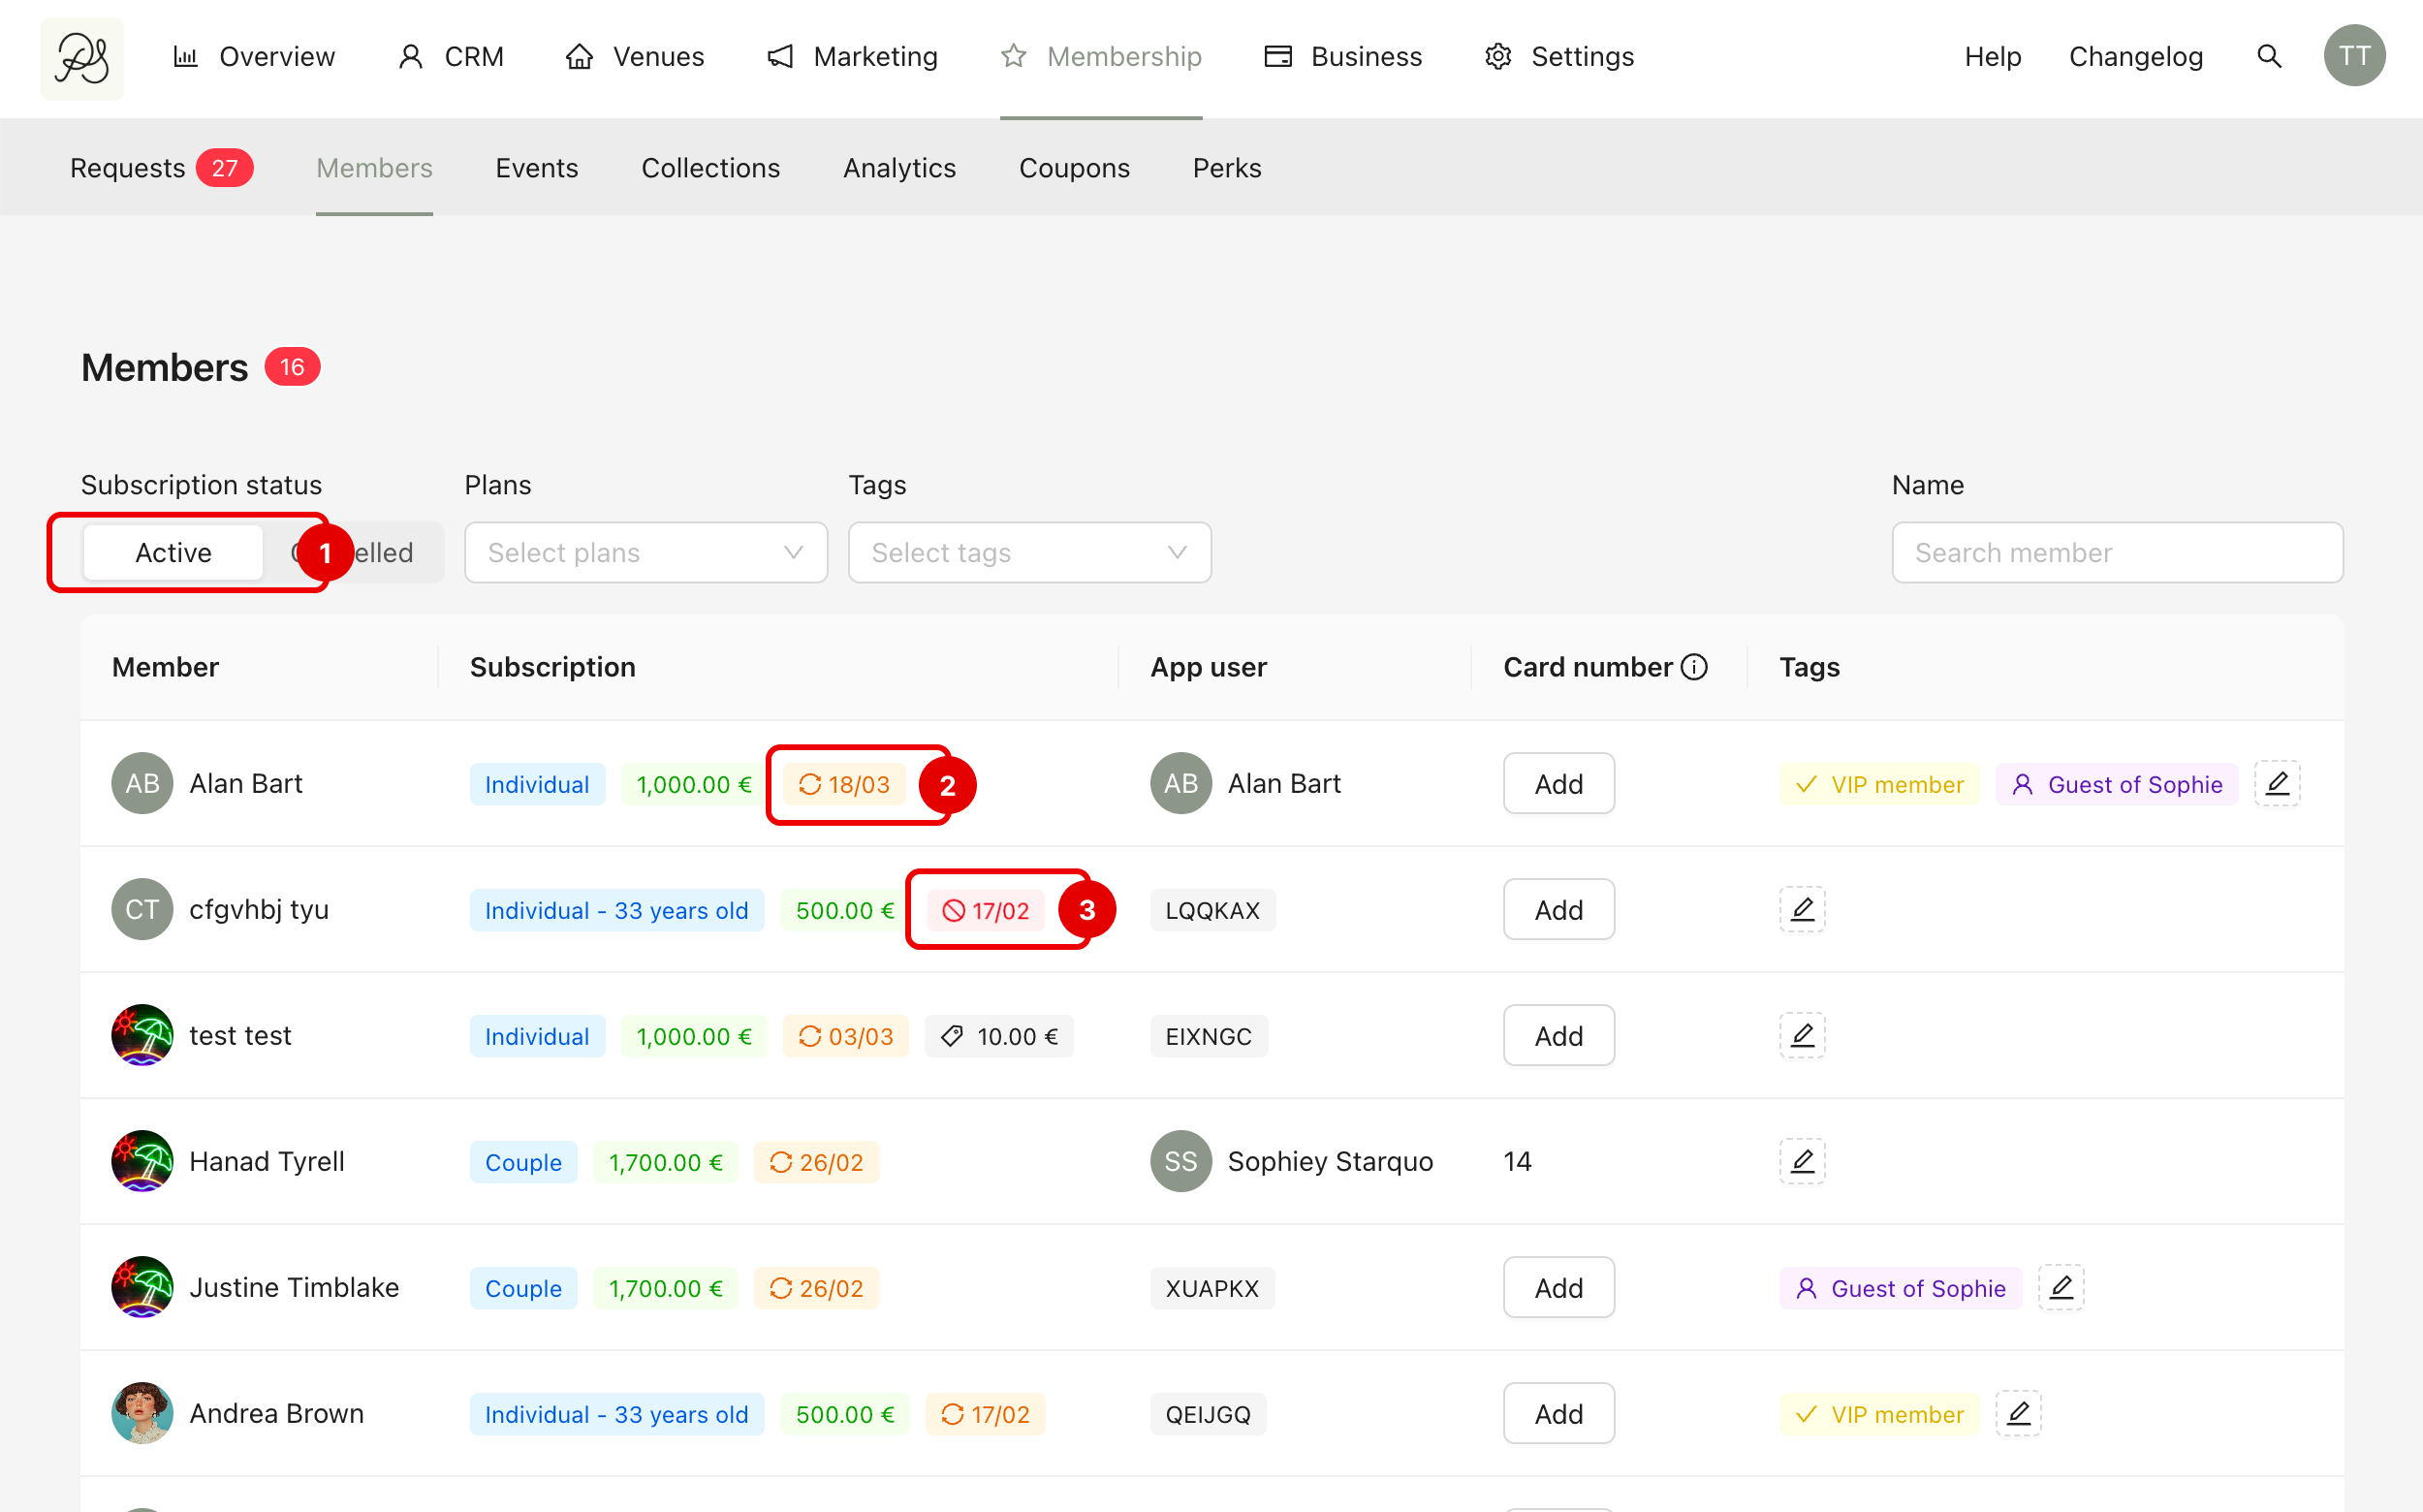Click the search magnifier icon in header
2423x1512 pixels.
2269,57
